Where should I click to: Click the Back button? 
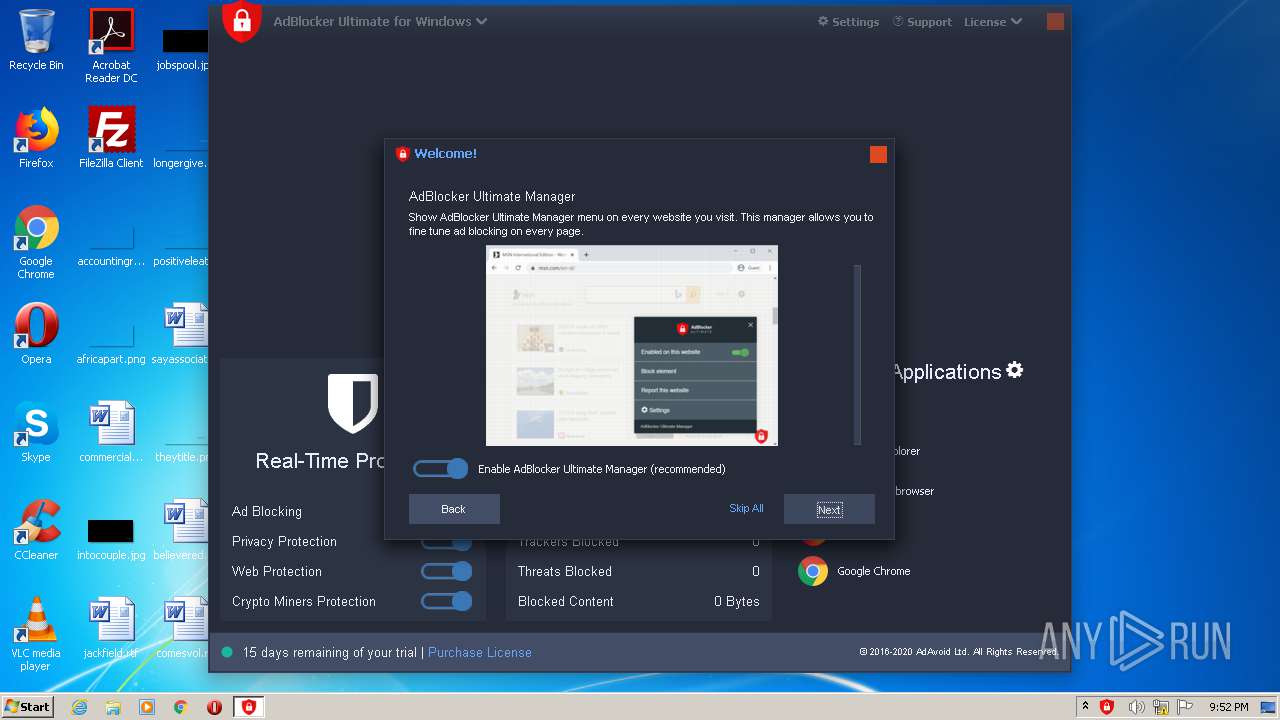454,509
